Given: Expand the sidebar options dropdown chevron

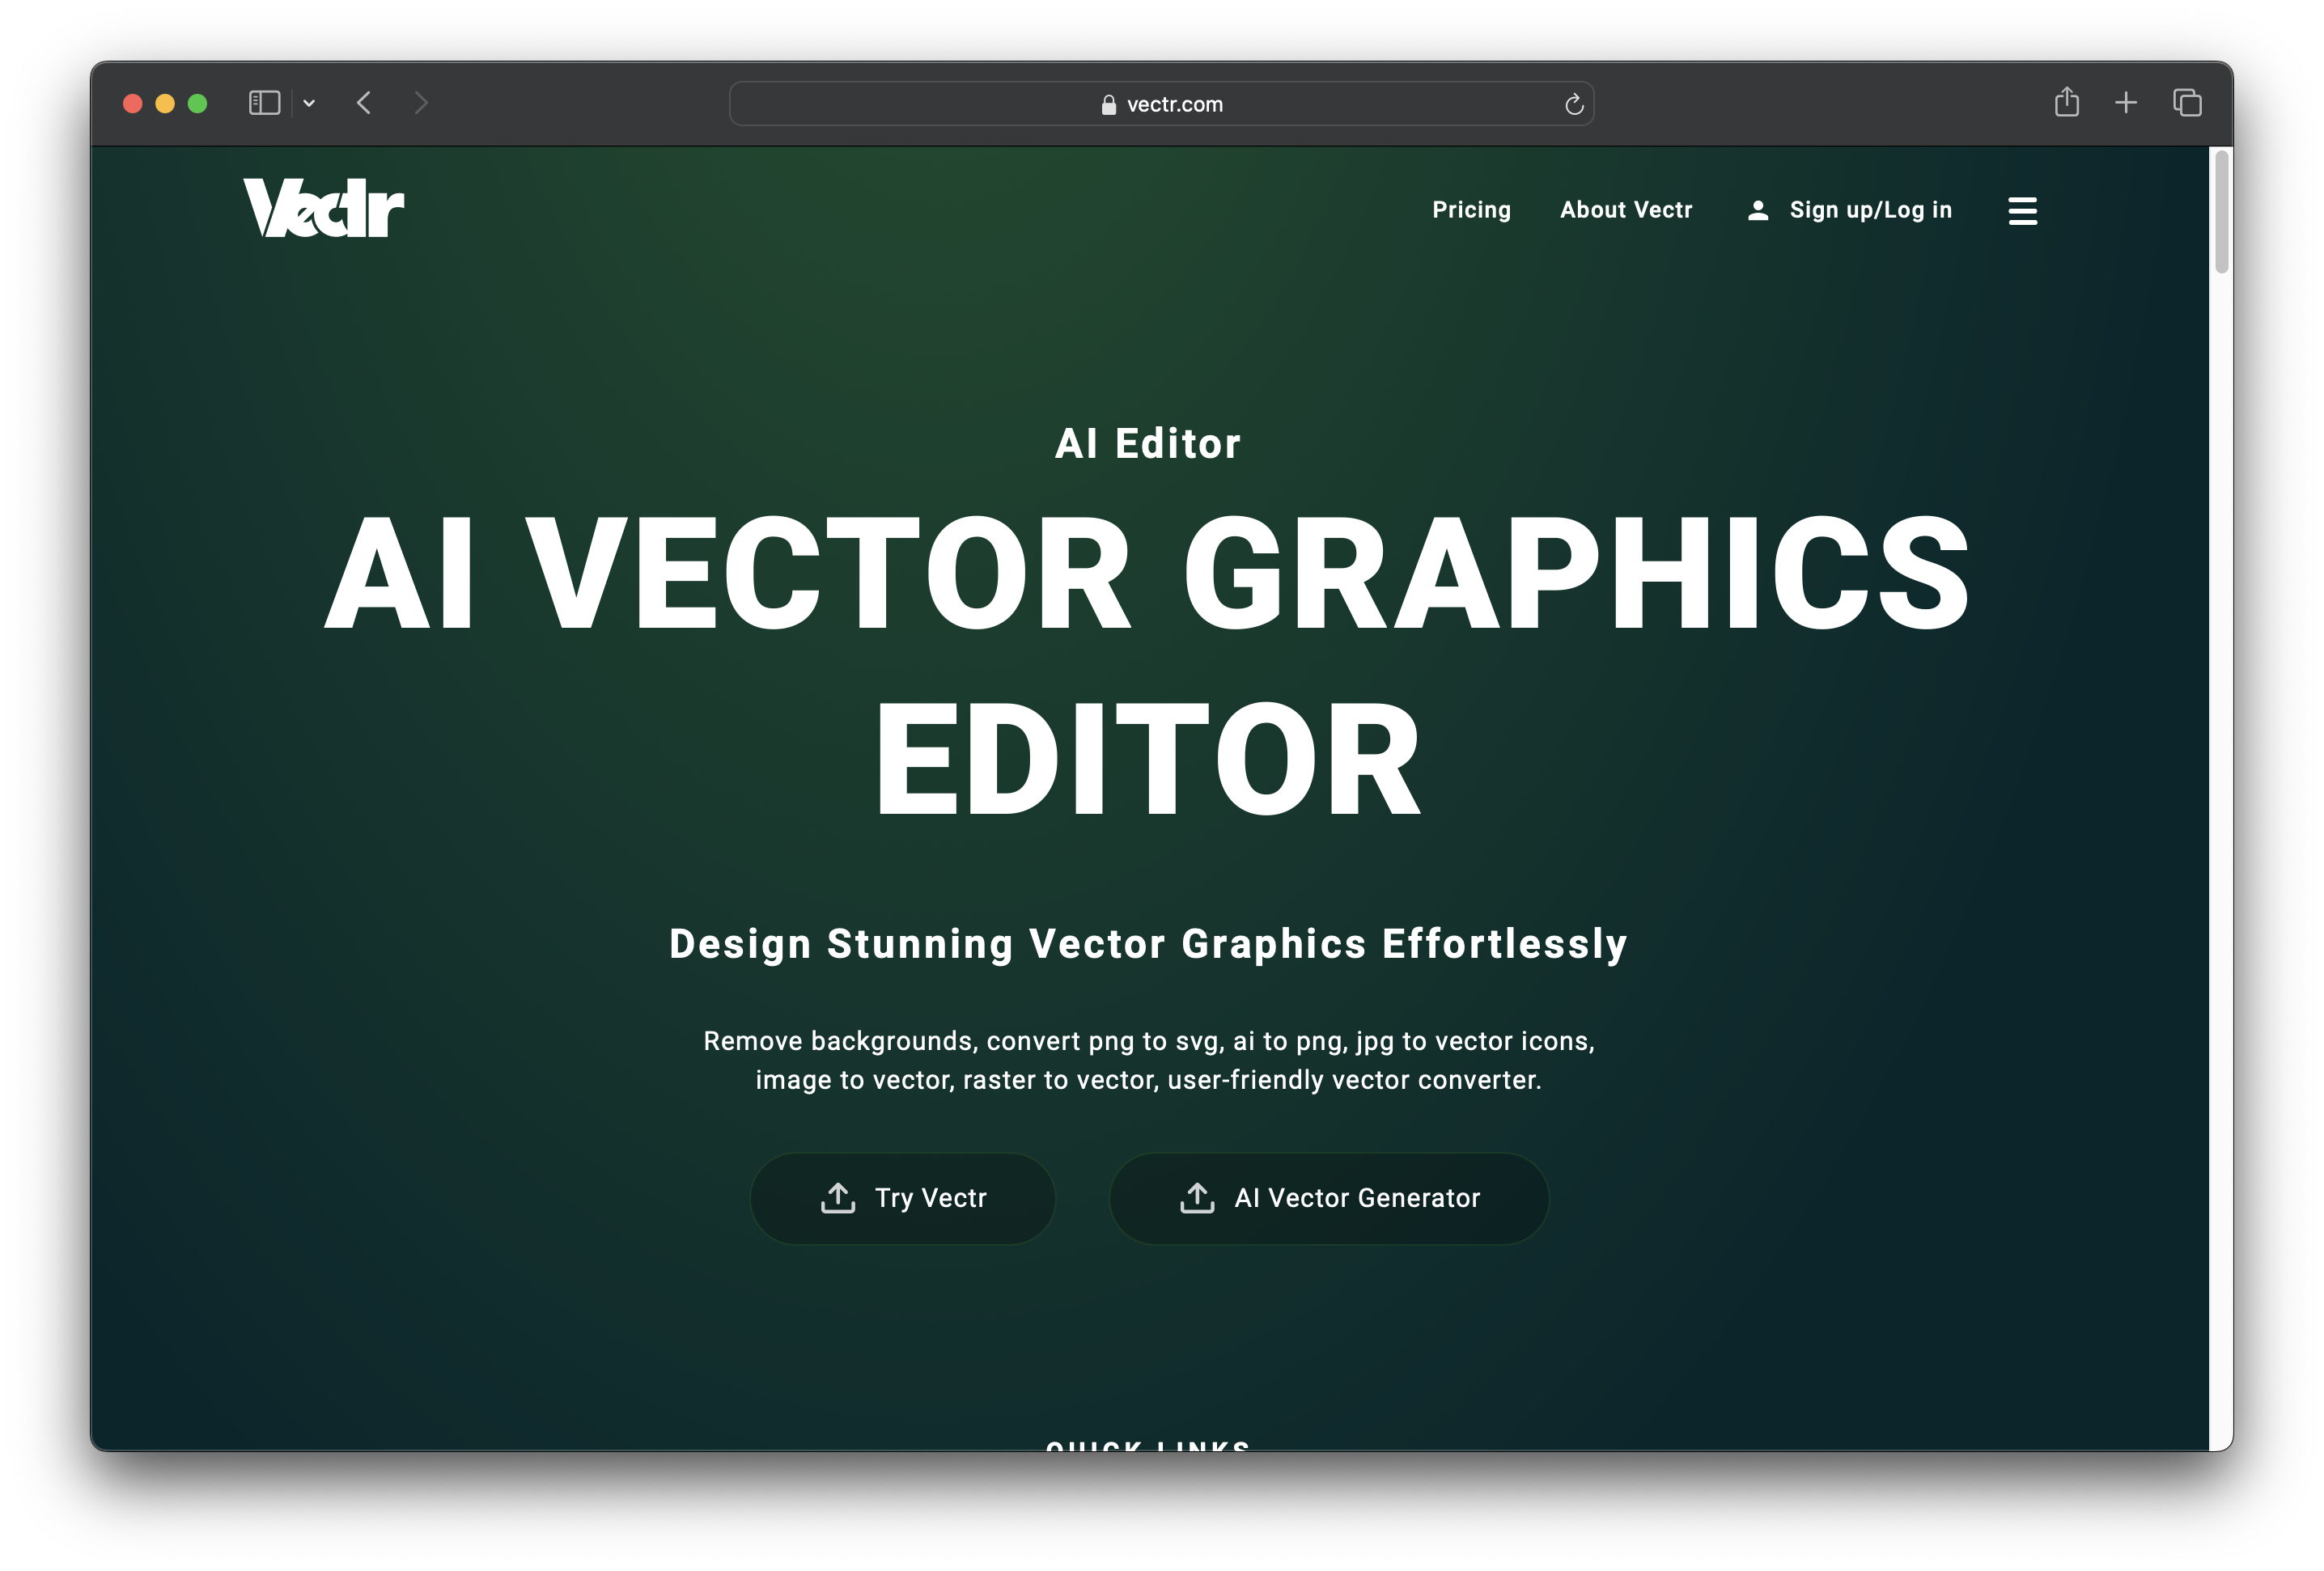Looking at the screenshot, I should pos(309,103).
